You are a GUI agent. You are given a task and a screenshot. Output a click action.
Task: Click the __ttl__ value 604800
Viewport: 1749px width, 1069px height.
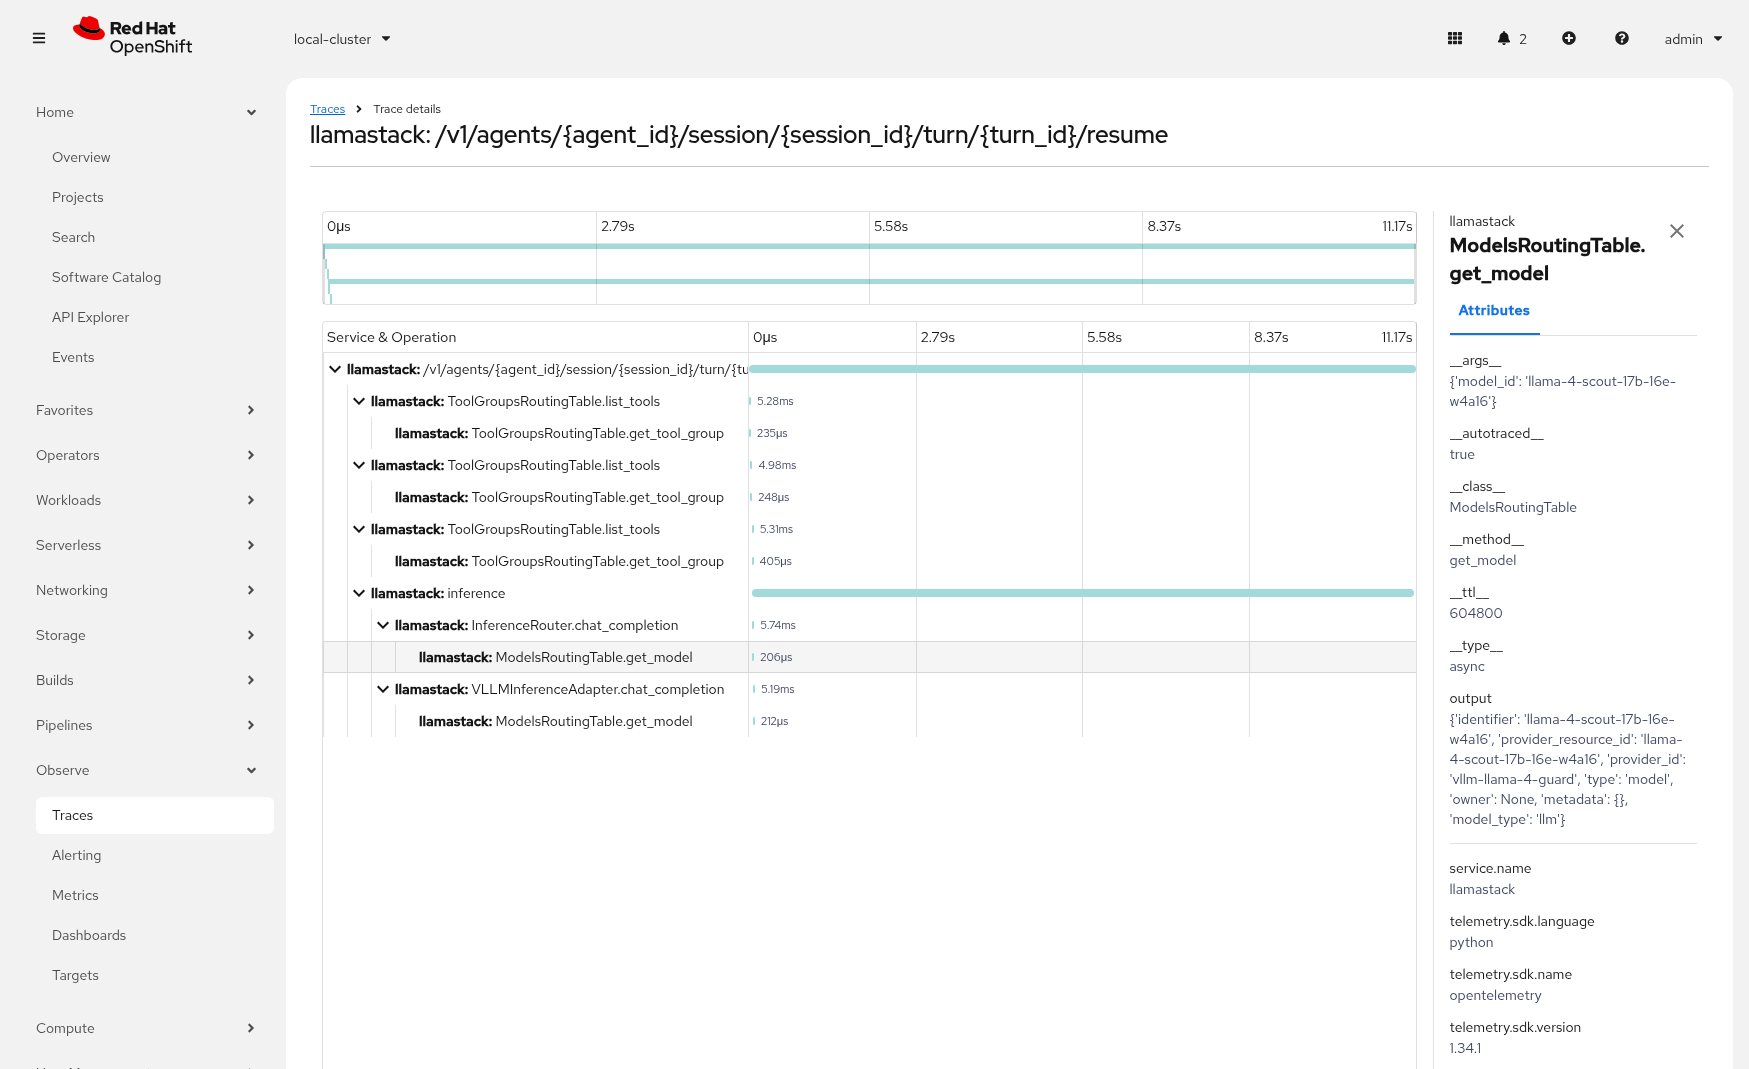1475,613
